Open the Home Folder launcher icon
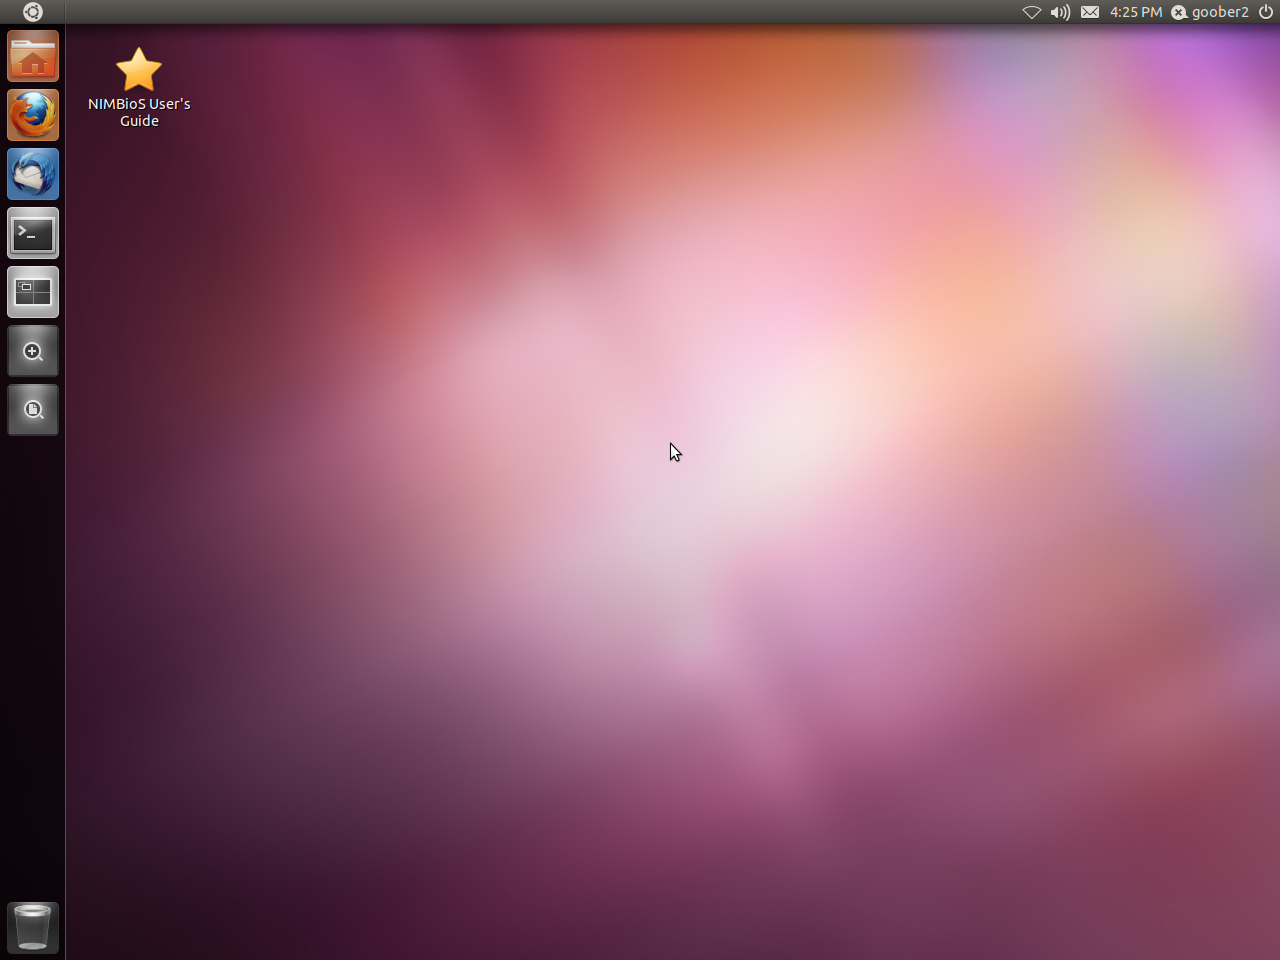 pyautogui.click(x=33, y=57)
